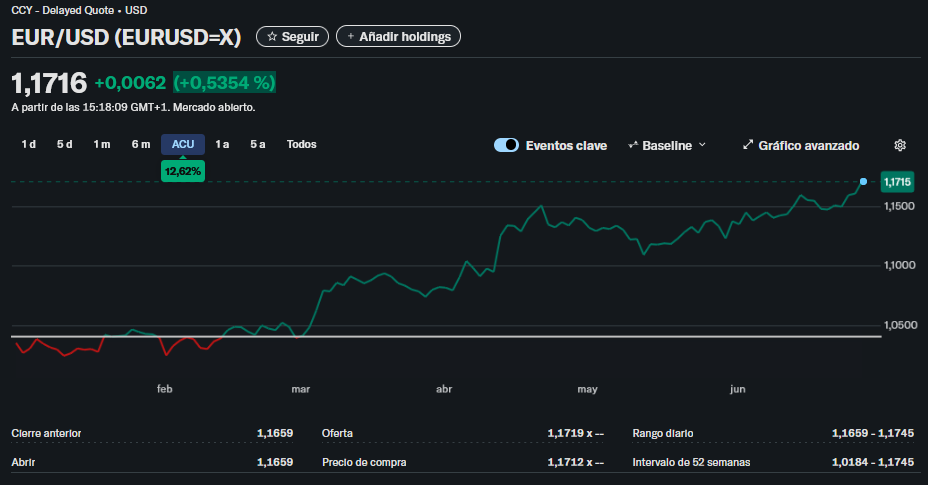Click the +0,5354 % change badge
928x485 pixels.
(225, 82)
